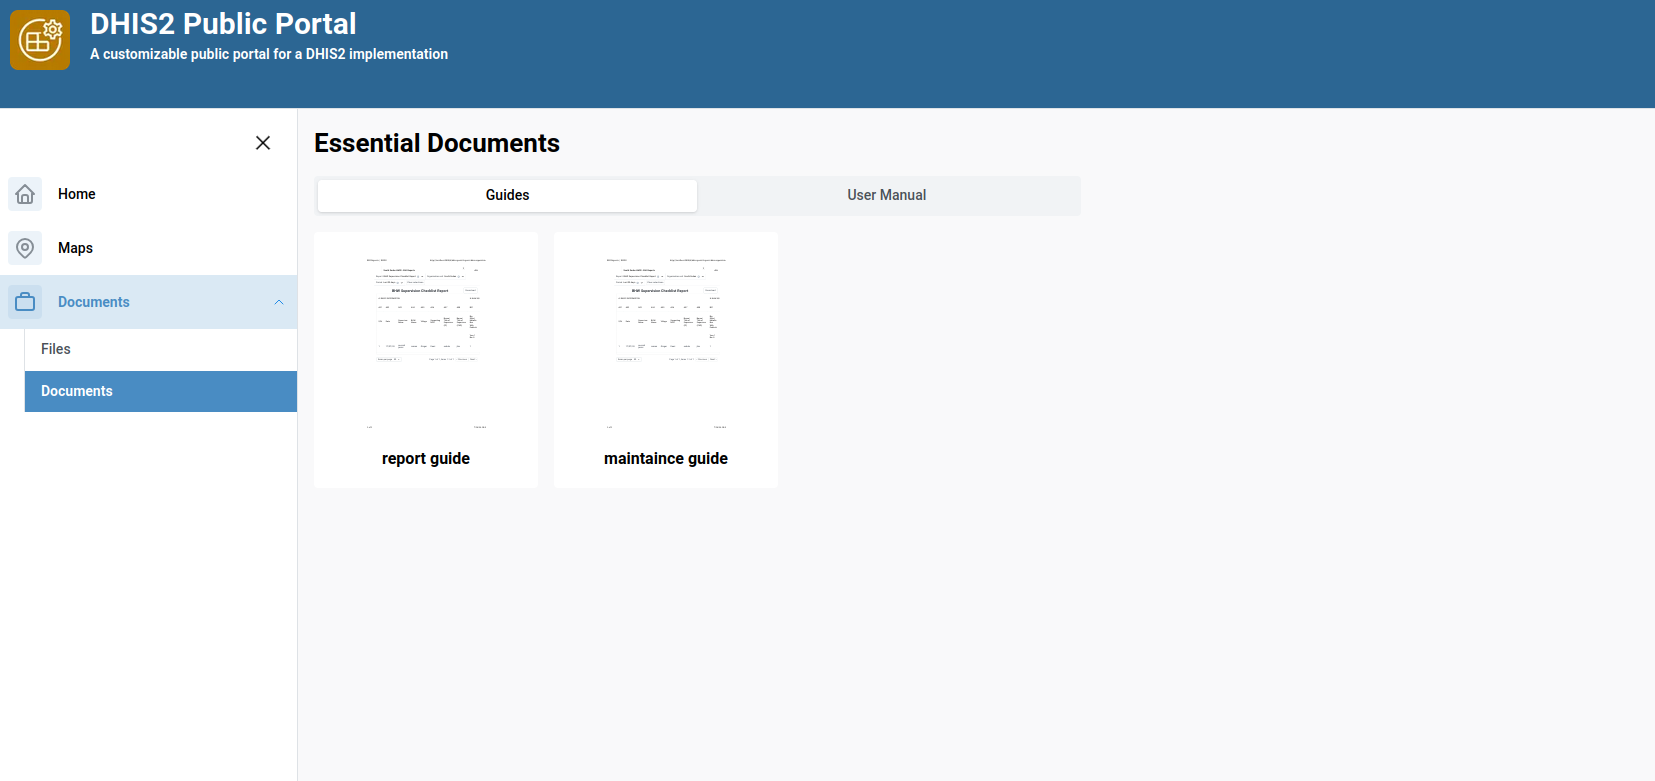Collapse the Documents menu chevron
This screenshot has width=1655, height=781.
[279, 302]
